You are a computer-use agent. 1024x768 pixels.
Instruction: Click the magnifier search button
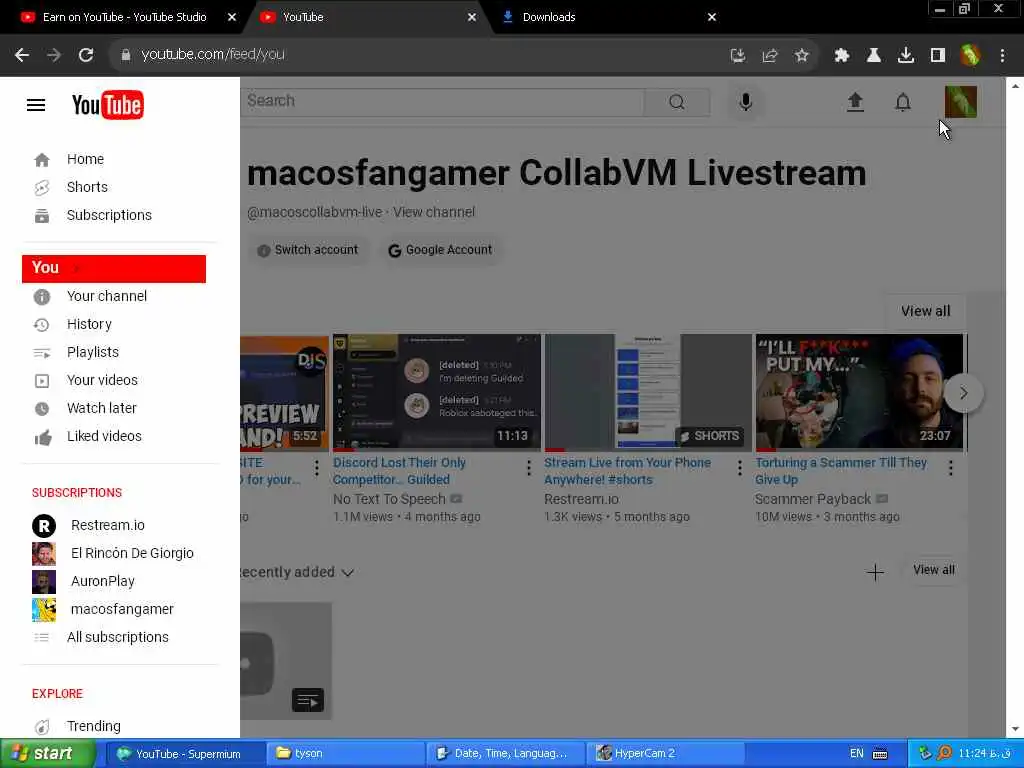pyautogui.click(x=677, y=102)
